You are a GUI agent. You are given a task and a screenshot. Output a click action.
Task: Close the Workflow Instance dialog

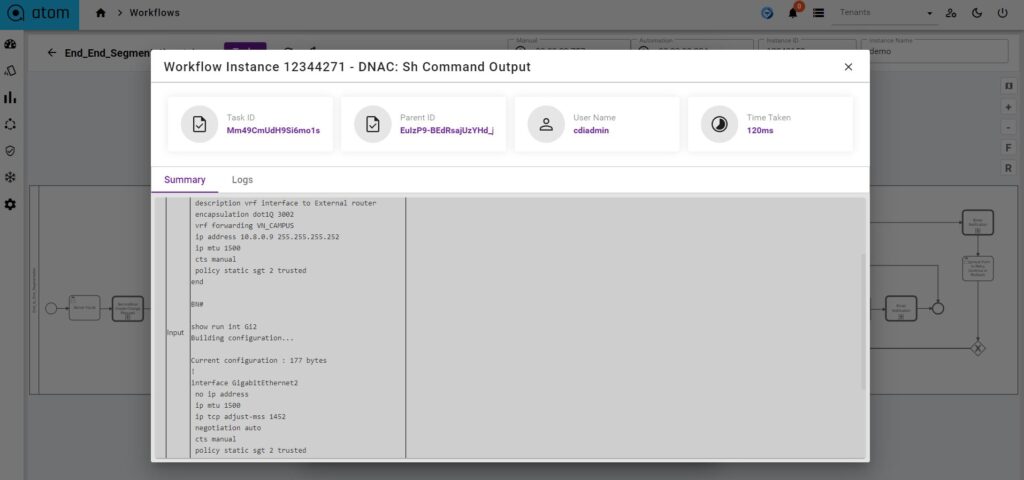[848, 67]
